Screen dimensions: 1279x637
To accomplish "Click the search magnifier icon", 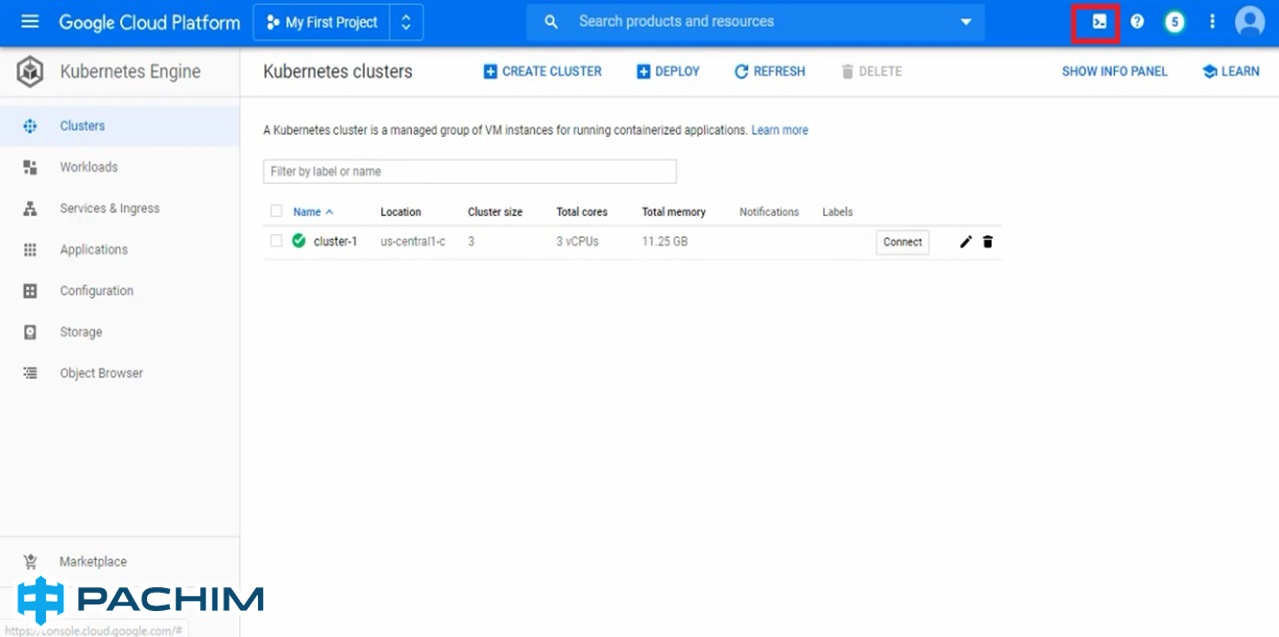I will pyautogui.click(x=551, y=22).
